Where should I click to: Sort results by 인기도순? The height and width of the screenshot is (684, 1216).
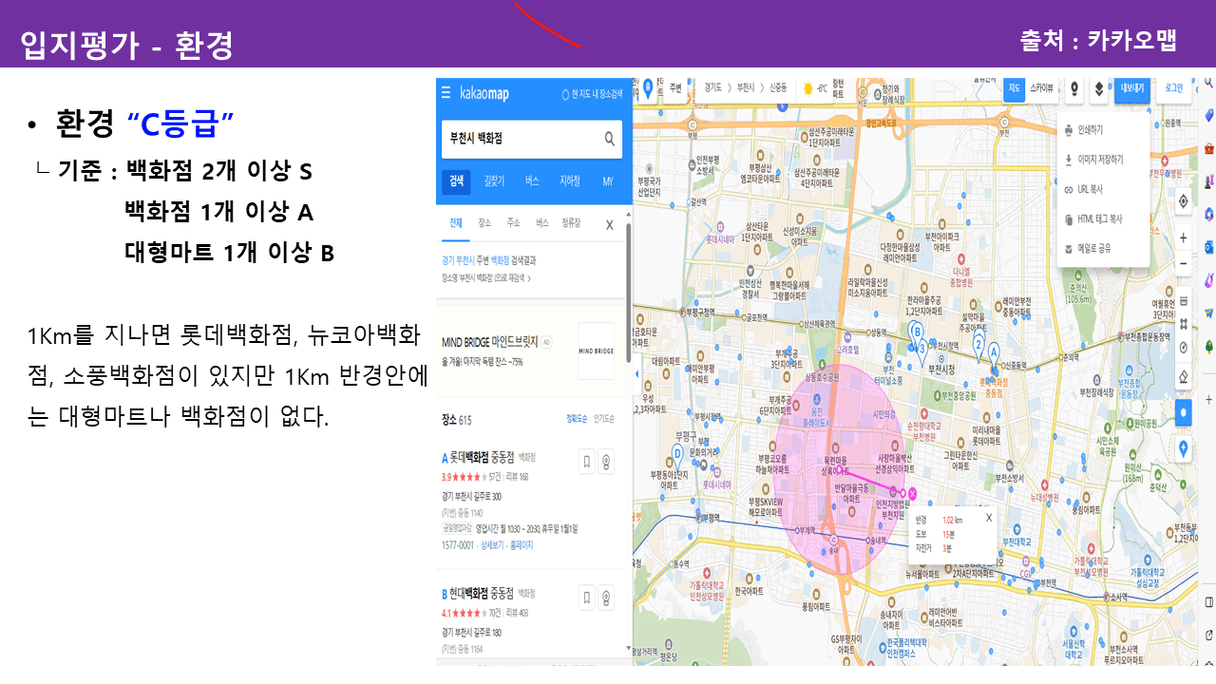(604, 419)
